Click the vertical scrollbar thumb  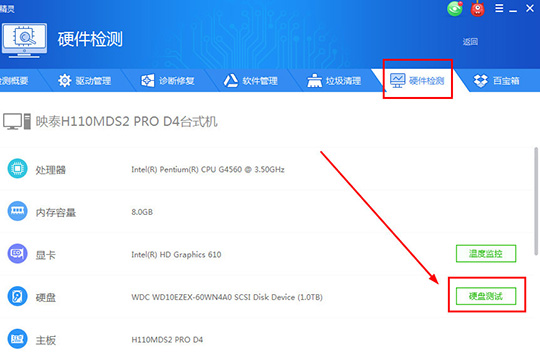point(536,201)
